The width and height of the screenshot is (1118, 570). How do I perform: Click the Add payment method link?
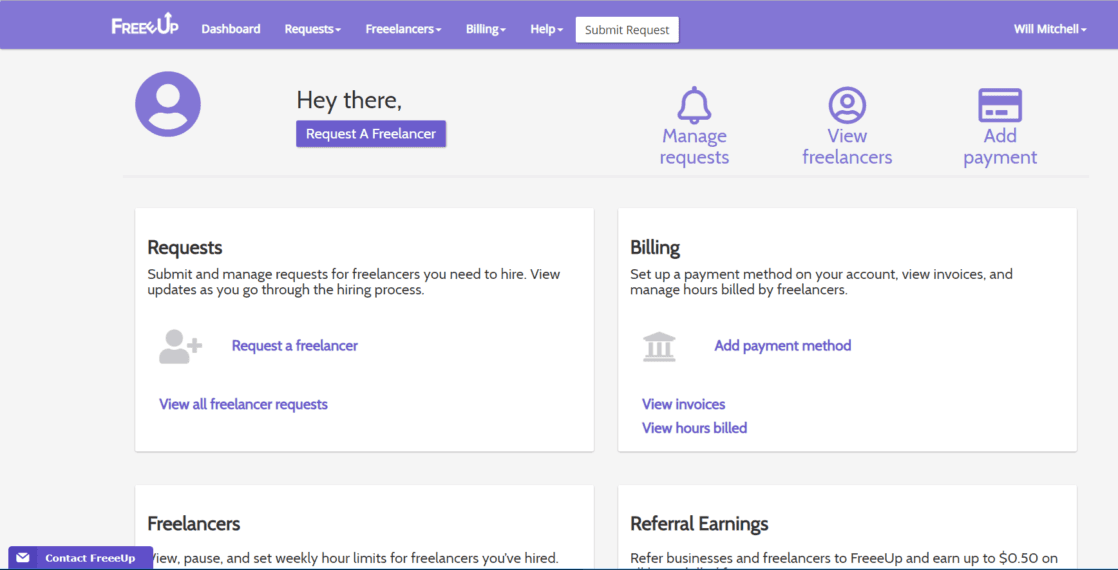[x=783, y=346]
